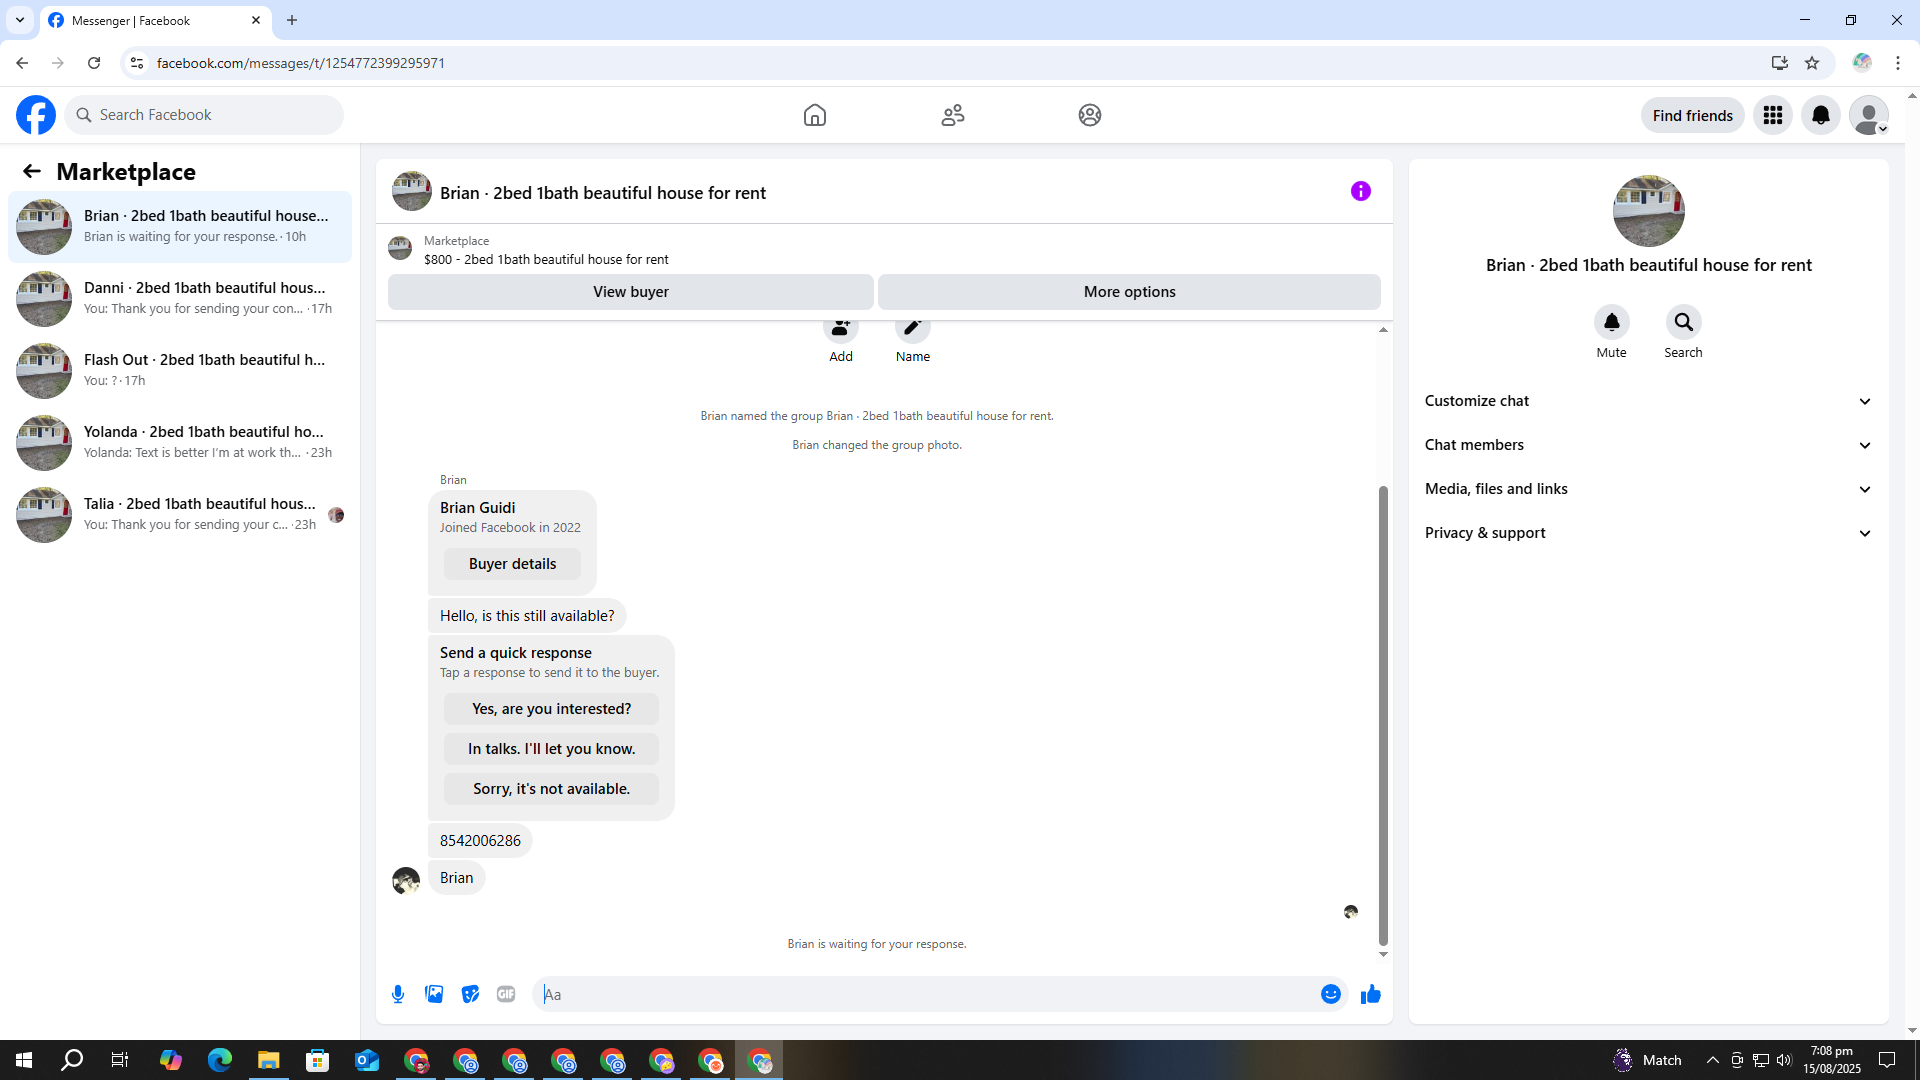Click the Search conversation magnifier icon
Viewport: 1920px width, 1080px height.
tap(1683, 322)
